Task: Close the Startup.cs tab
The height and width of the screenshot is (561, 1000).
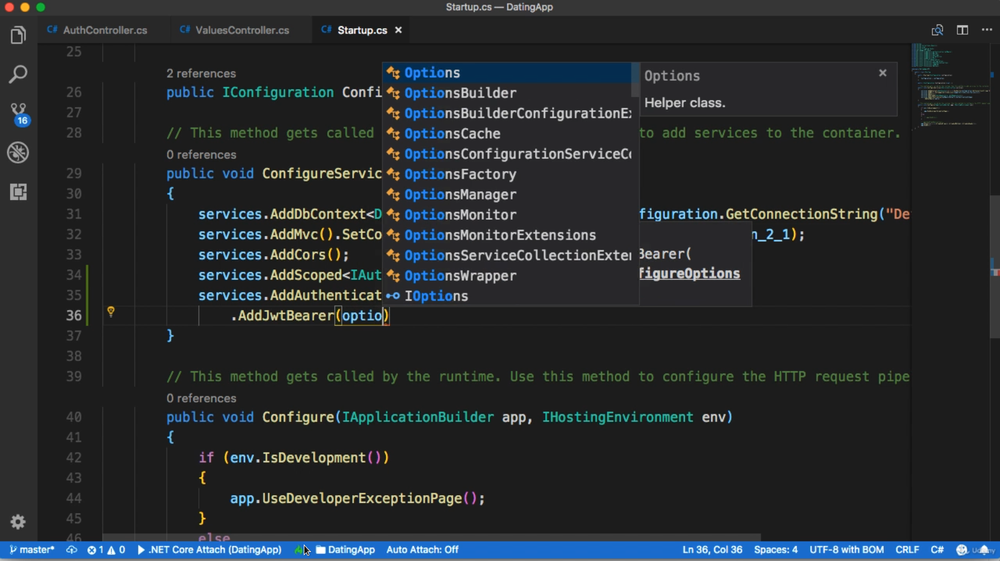Action: click(x=398, y=30)
